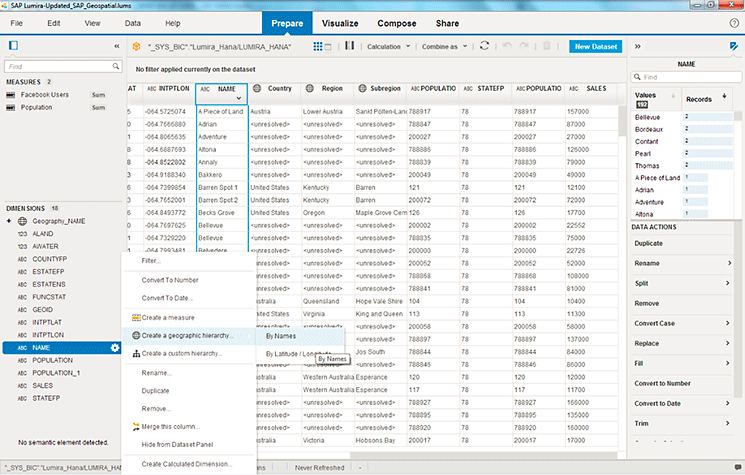This screenshot has height=475, width=745.
Task: Click the trash delete icon
Action: coord(546,46)
